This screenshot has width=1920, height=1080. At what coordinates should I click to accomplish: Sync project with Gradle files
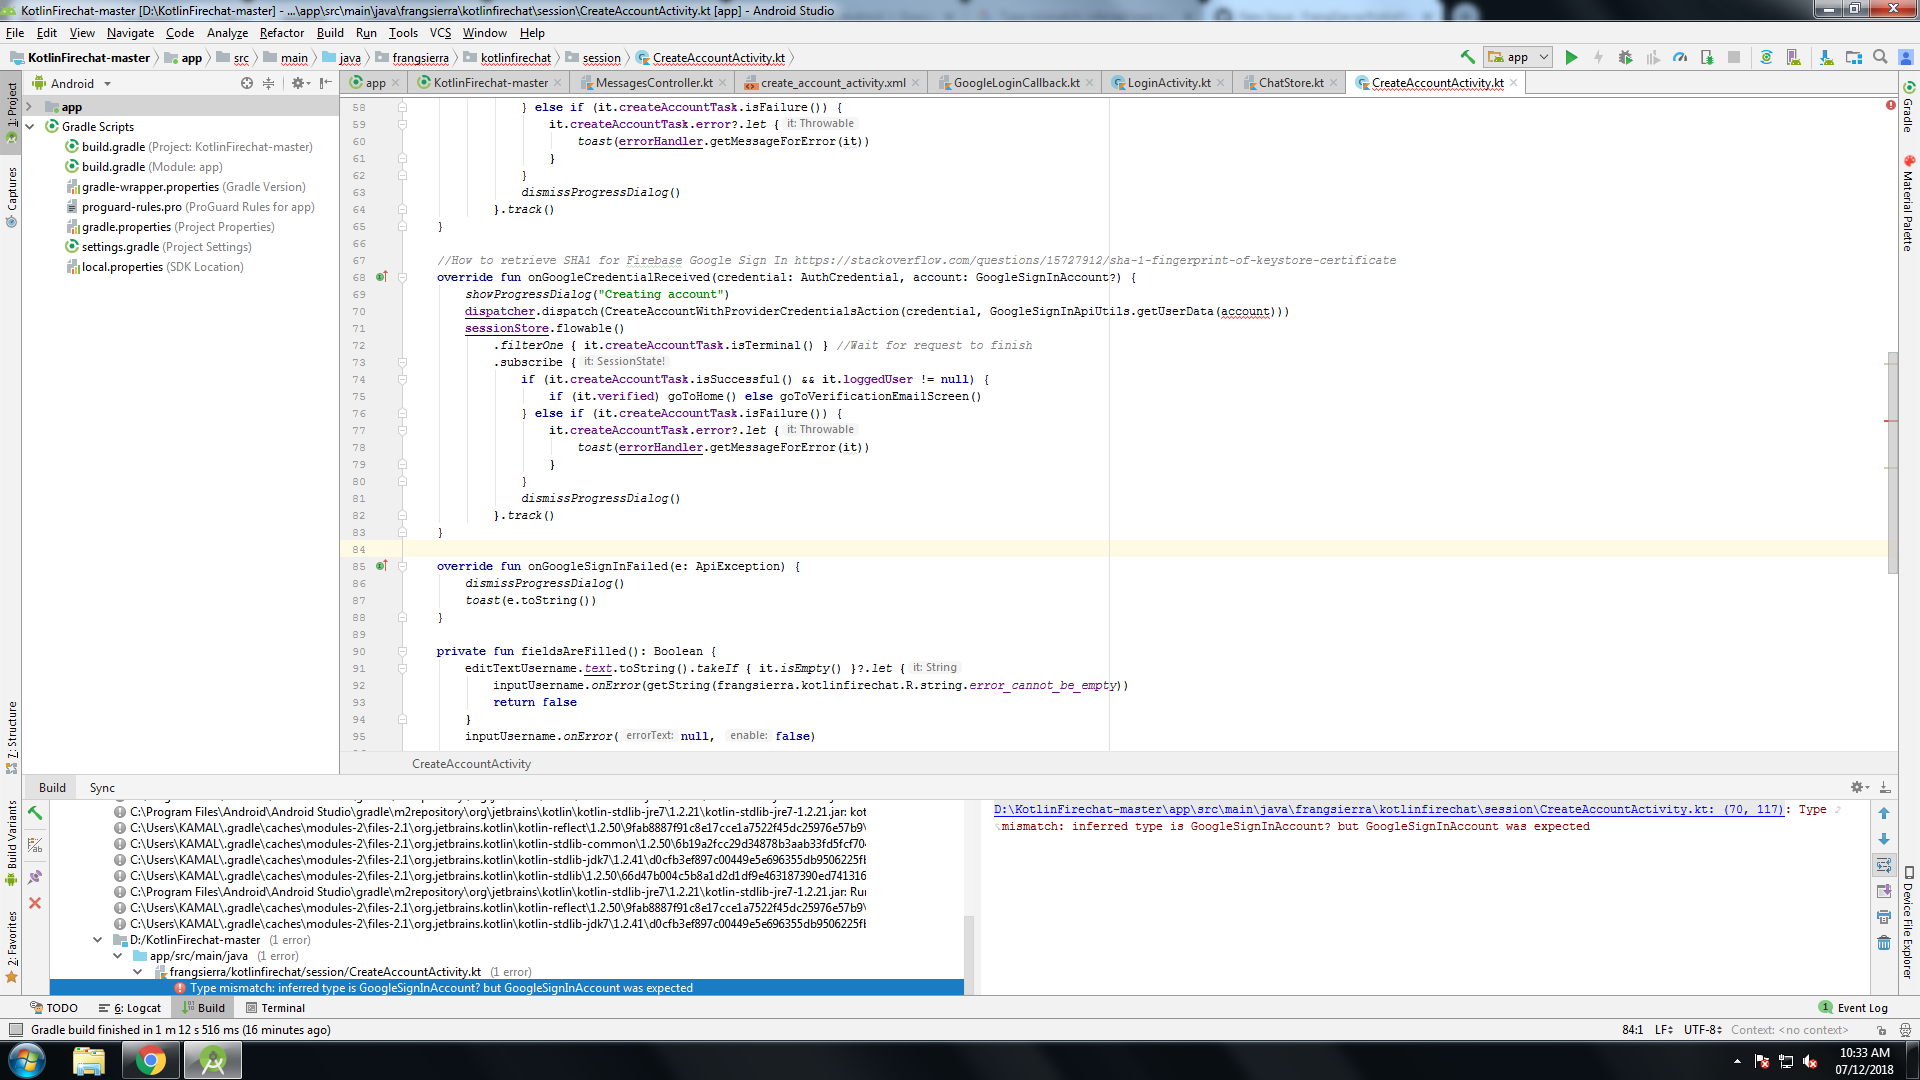(1766, 57)
